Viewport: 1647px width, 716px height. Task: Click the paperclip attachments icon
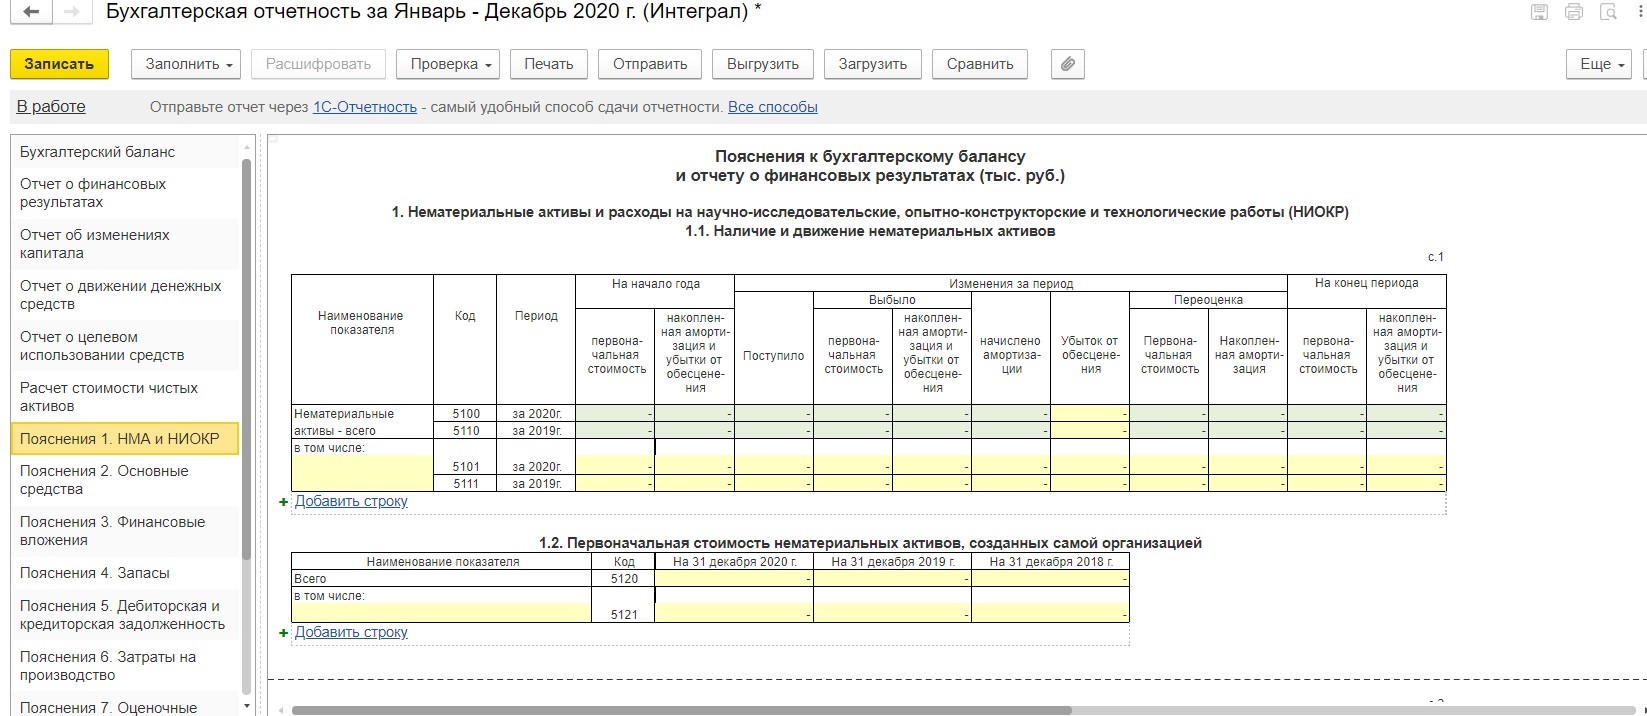point(1068,64)
